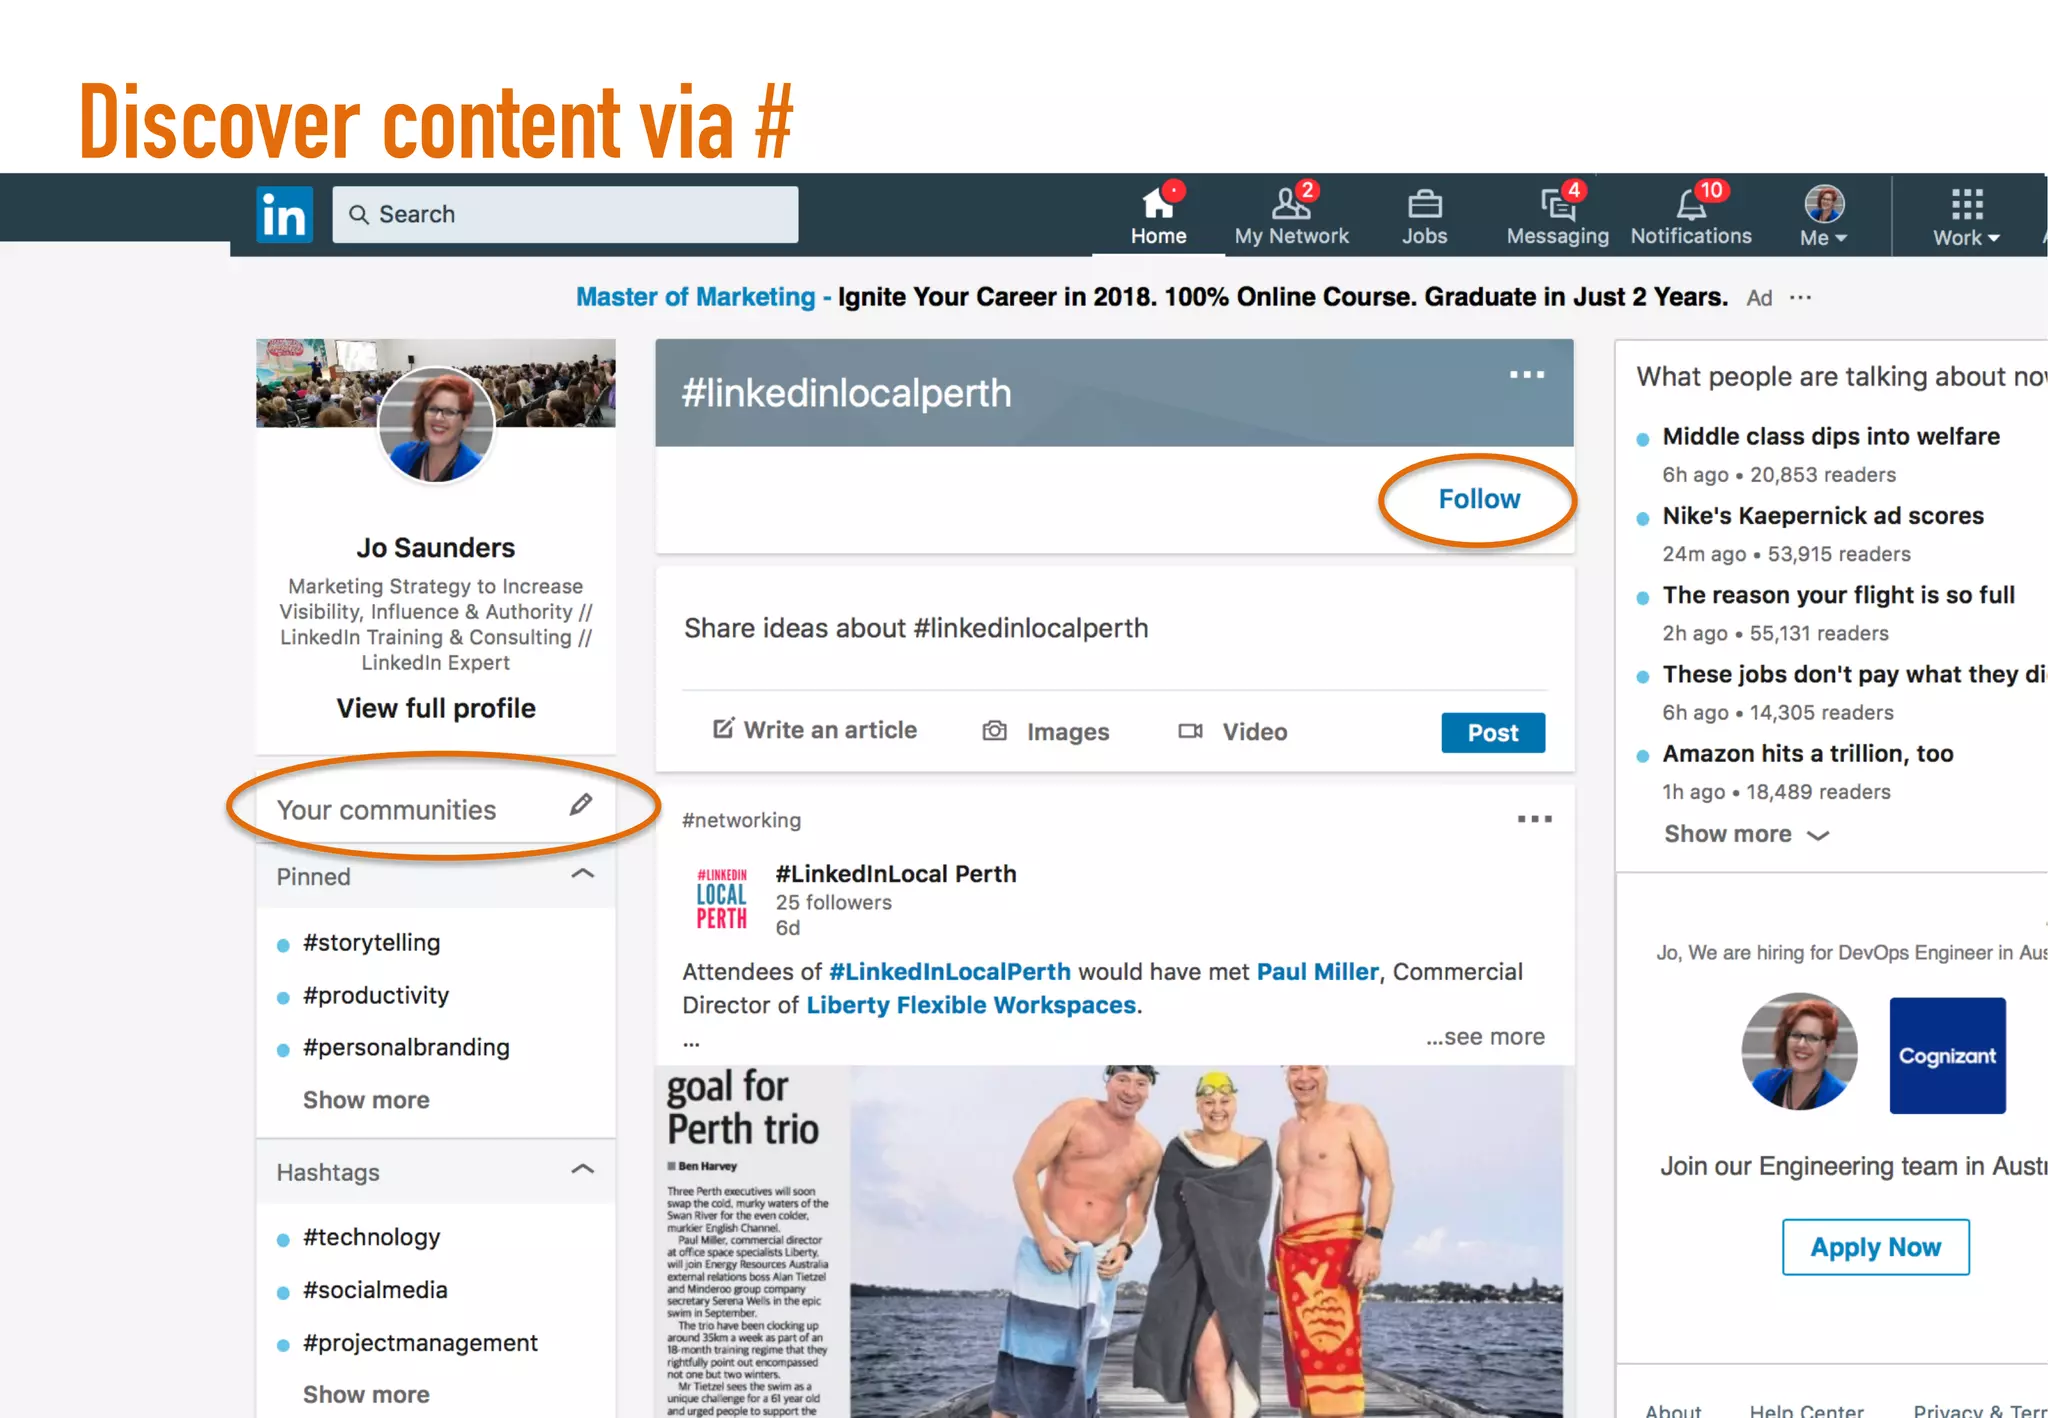Open #projectmanagement hashtag

(420, 1343)
